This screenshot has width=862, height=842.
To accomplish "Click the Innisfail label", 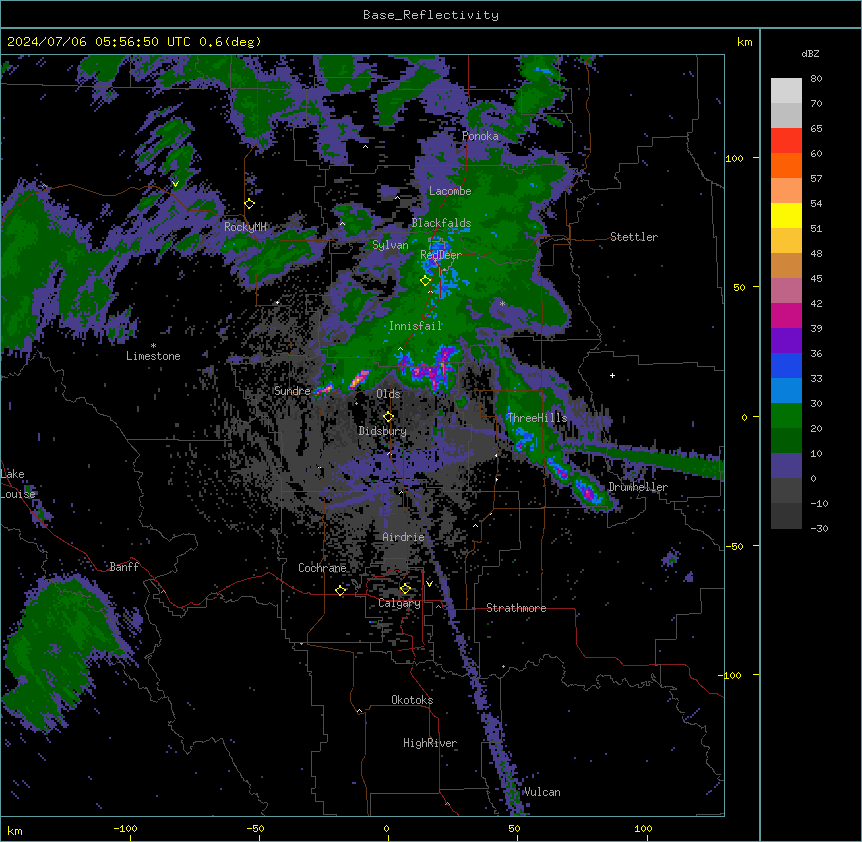I will pos(416,326).
